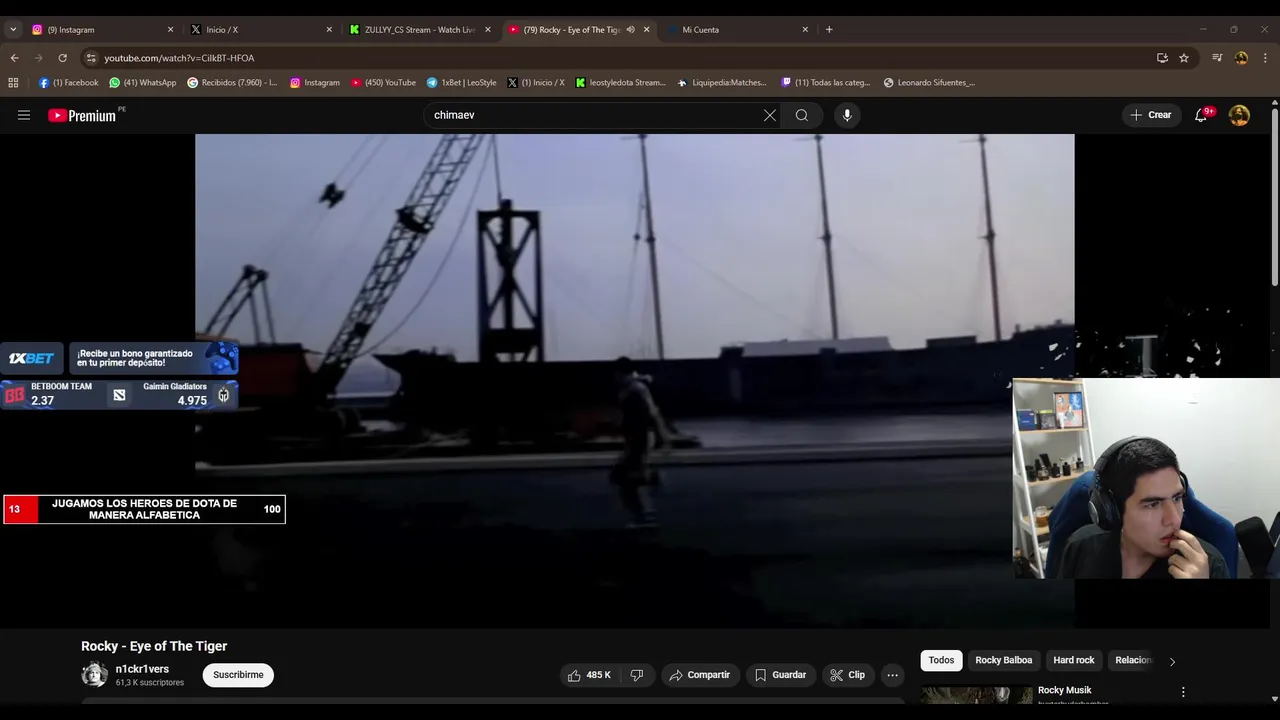The height and width of the screenshot is (720, 1280).
Task: Open the tab search dropdown arrow
Action: 13,30
